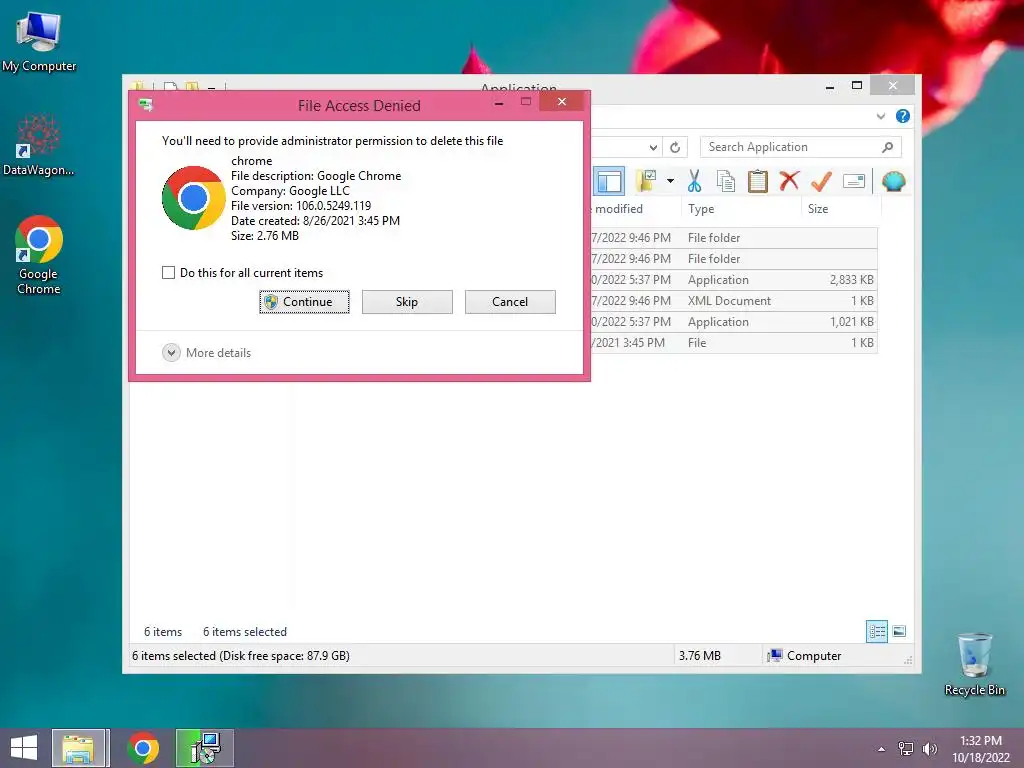The width and height of the screenshot is (1024, 768).
Task: Click the Computer label in status bar
Action: pyautogui.click(x=814, y=656)
